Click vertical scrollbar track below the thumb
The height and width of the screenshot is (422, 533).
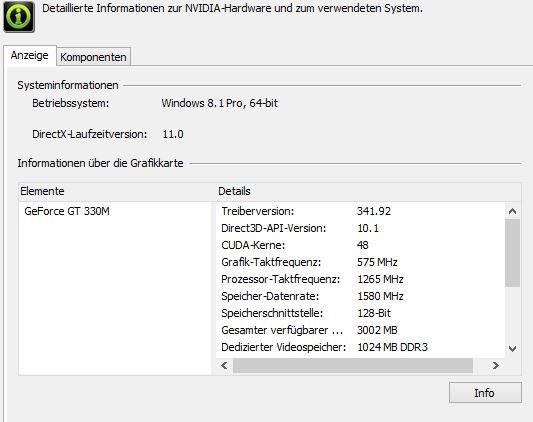513,314
